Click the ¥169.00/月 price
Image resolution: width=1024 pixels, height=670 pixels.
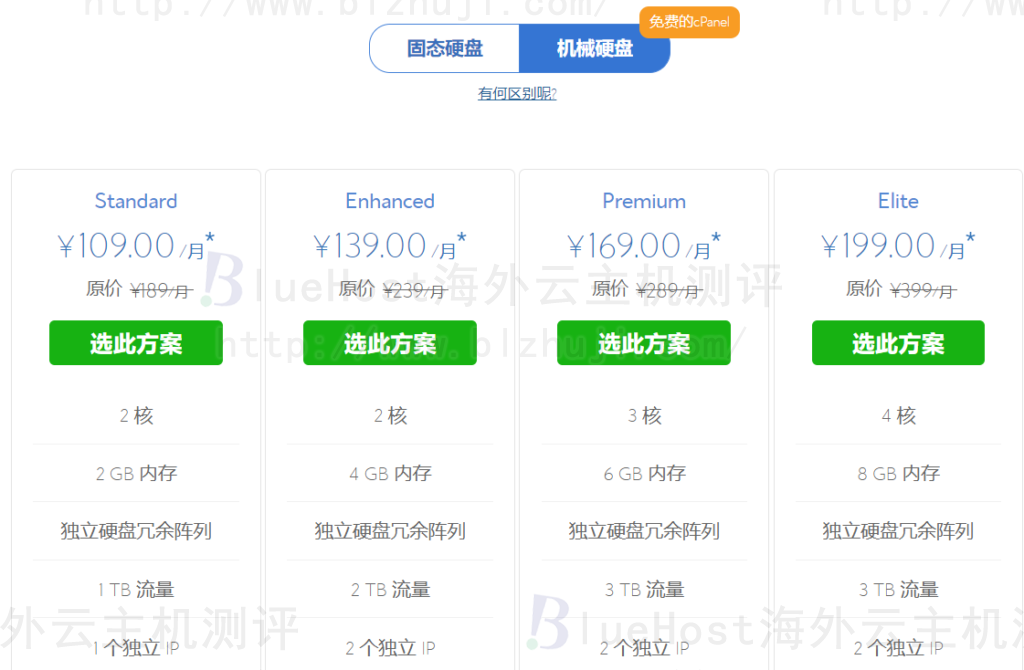pyautogui.click(x=644, y=246)
